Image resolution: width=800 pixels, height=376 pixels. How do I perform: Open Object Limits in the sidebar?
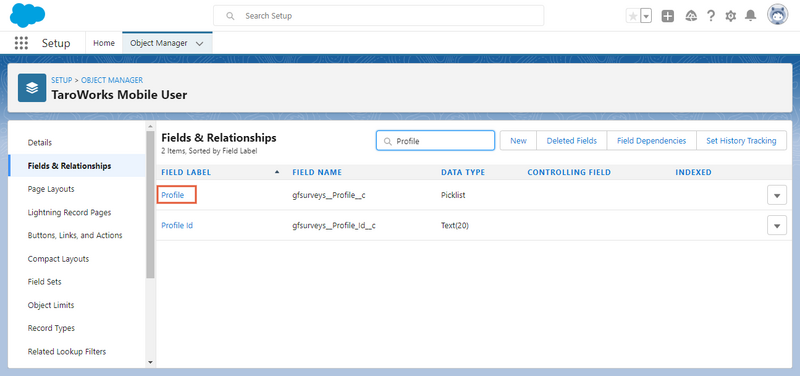point(51,305)
